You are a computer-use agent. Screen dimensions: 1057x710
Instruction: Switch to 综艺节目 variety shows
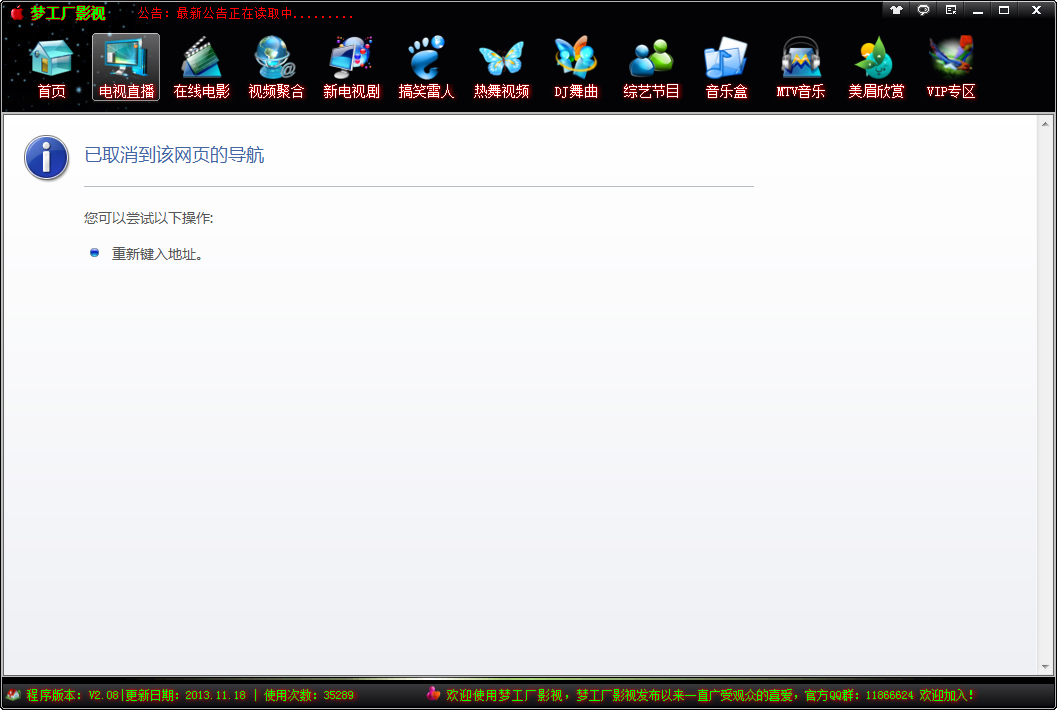[x=651, y=67]
